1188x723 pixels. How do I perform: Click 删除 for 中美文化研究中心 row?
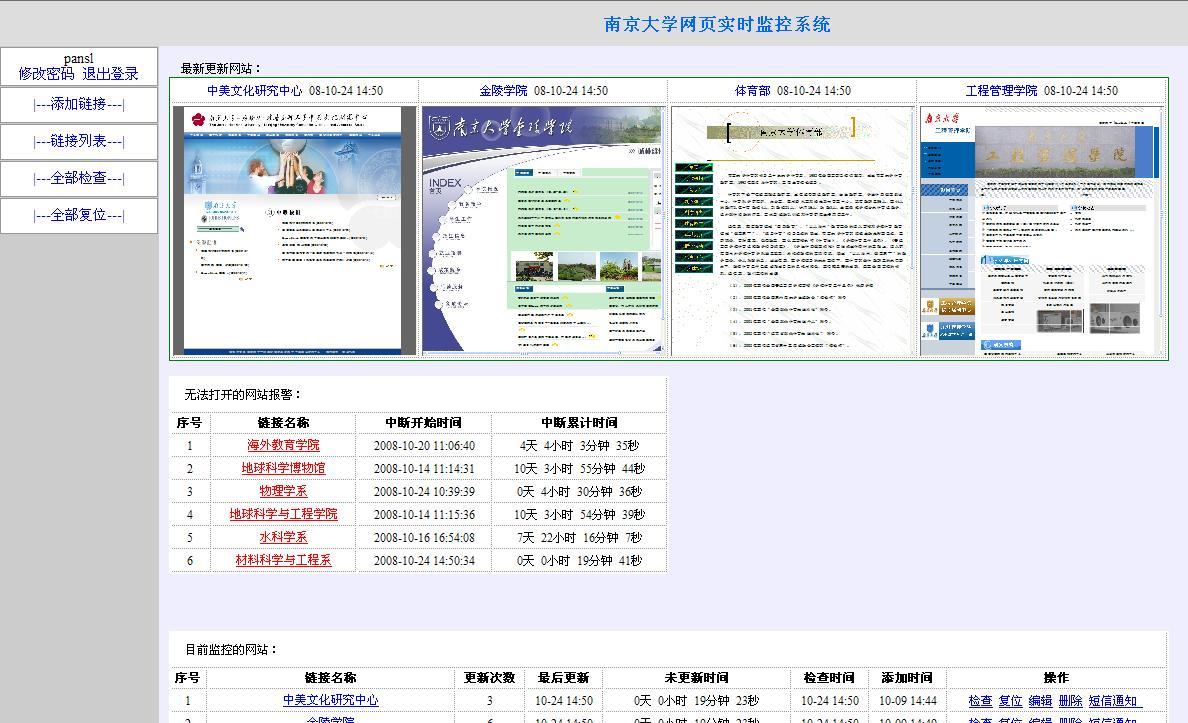[x=1071, y=701]
